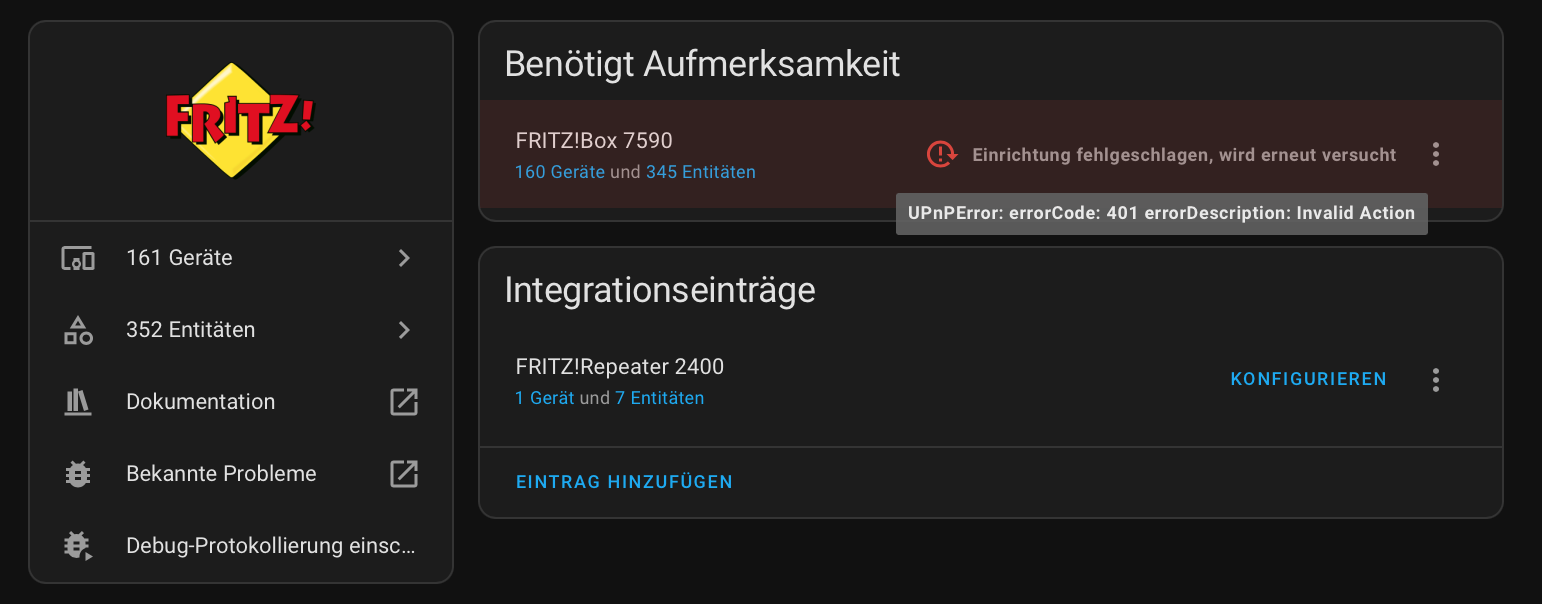Open the 7 Entitäten link under FRITZ!Repeater
The width and height of the screenshot is (1542, 604).
[x=659, y=398]
